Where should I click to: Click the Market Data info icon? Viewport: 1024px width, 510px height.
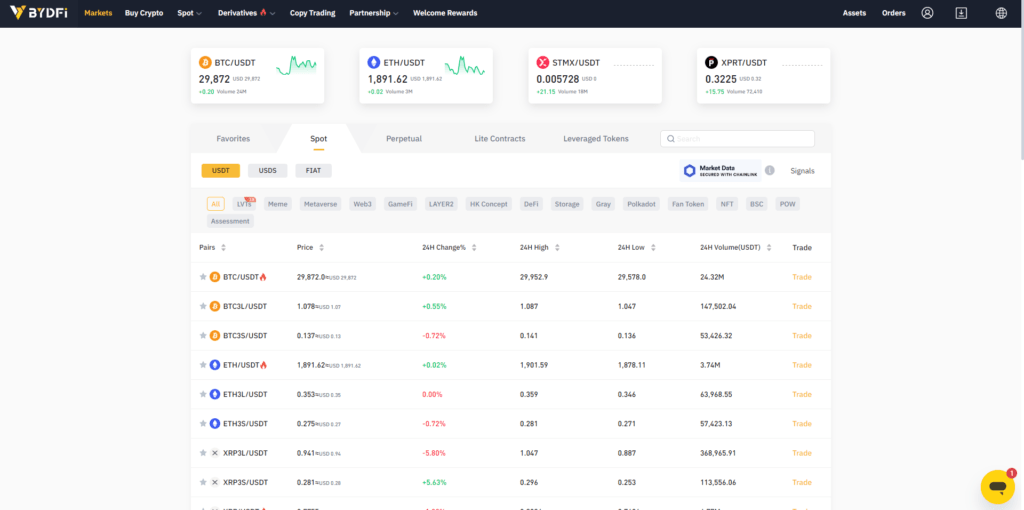point(770,170)
